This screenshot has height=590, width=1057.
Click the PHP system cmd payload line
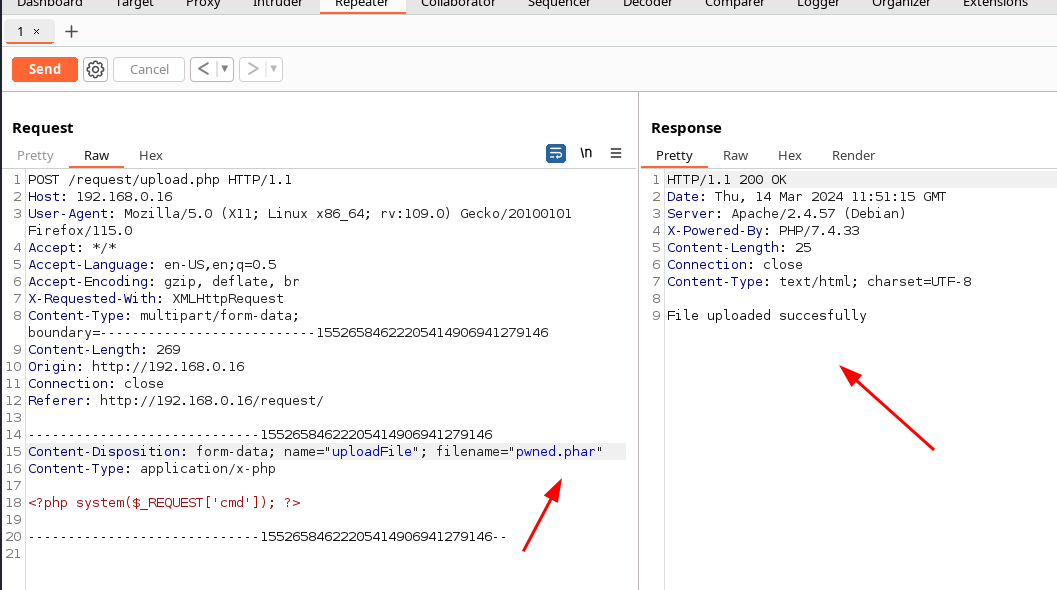pyautogui.click(x=164, y=503)
